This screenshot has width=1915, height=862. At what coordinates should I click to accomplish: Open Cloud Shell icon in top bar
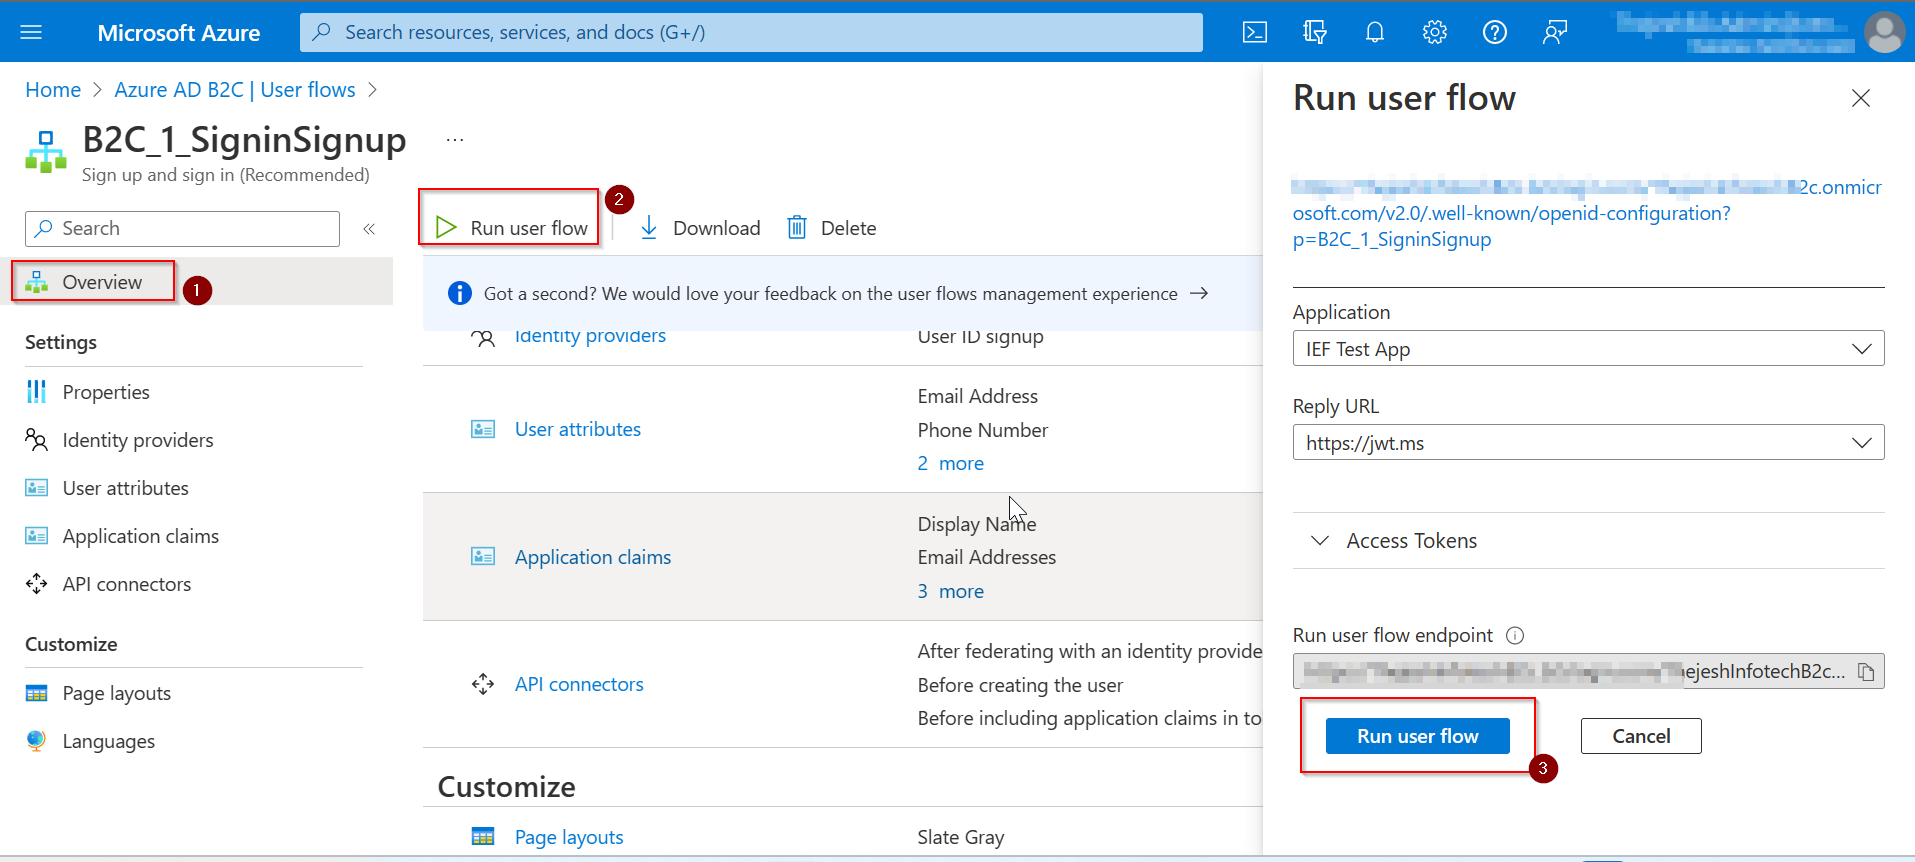[1255, 32]
